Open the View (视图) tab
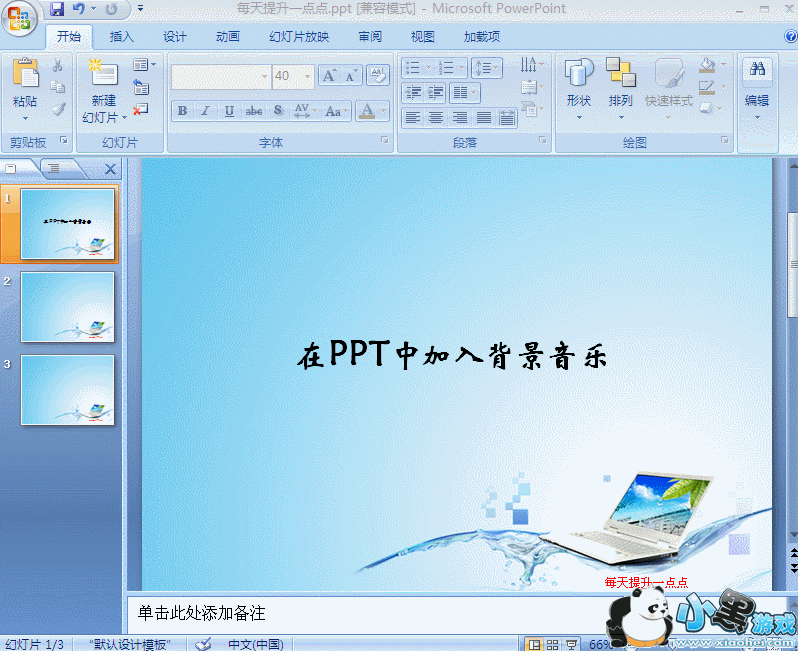The image size is (798, 651). pos(422,37)
